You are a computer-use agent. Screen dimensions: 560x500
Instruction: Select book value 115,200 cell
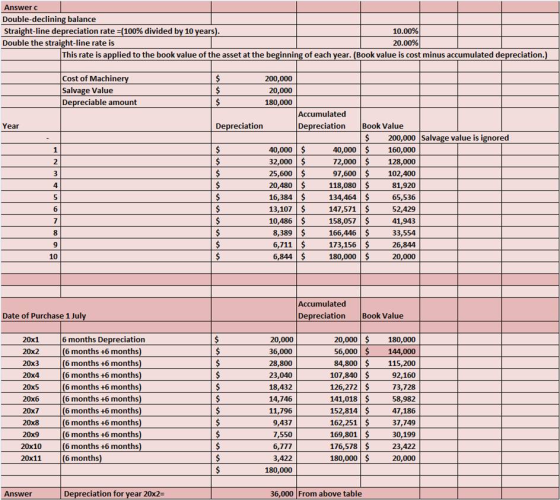pyautogui.click(x=390, y=363)
